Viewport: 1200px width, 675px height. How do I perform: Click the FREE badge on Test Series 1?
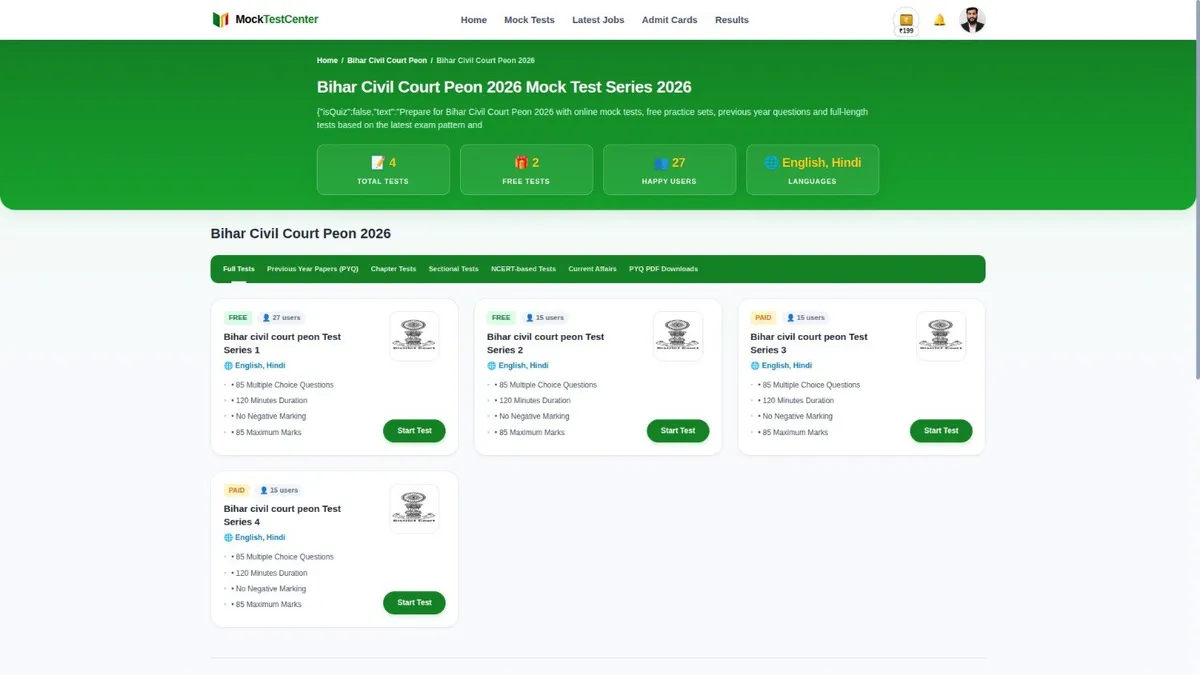(238, 318)
